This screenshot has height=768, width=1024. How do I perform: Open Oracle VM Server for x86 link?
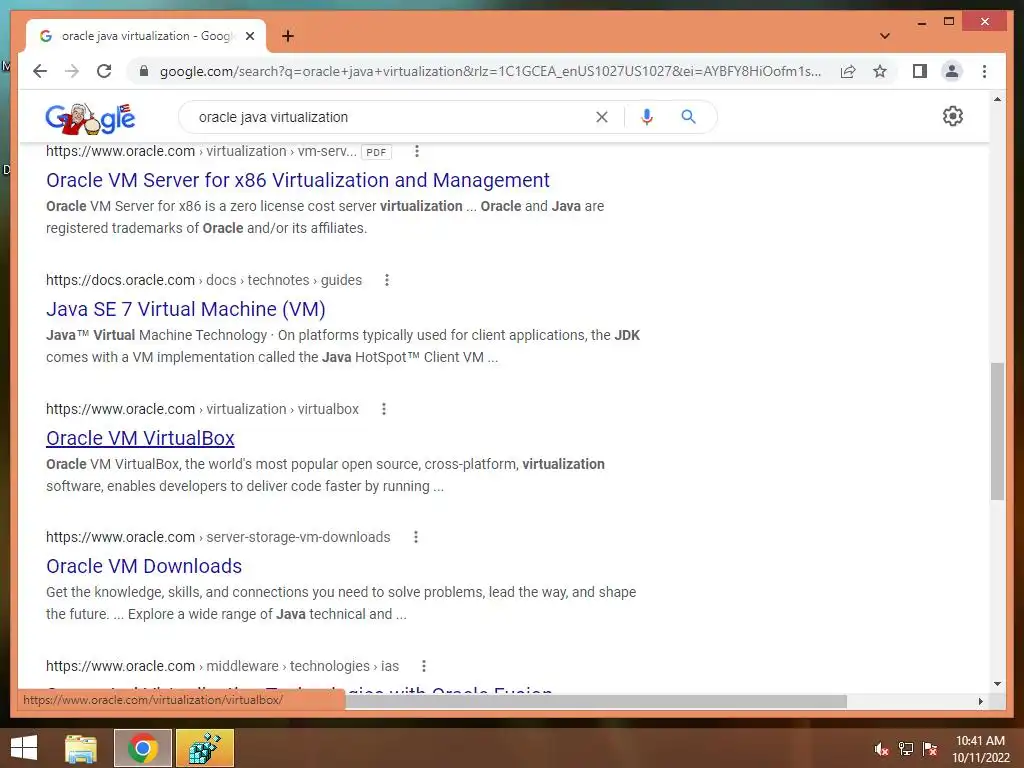click(x=298, y=180)
